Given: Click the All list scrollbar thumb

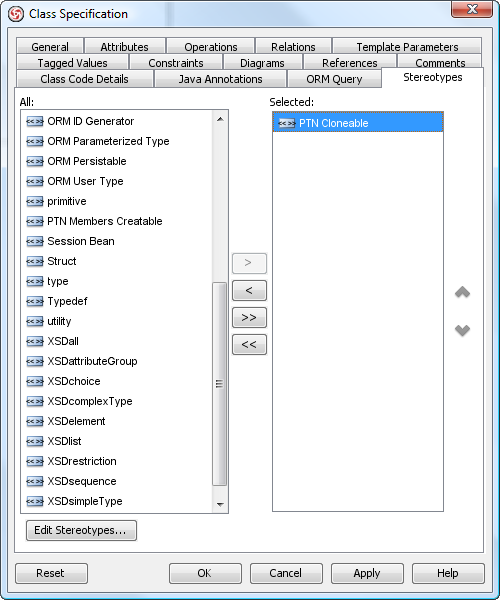Looking at the screenshot, I should point(219,384).
